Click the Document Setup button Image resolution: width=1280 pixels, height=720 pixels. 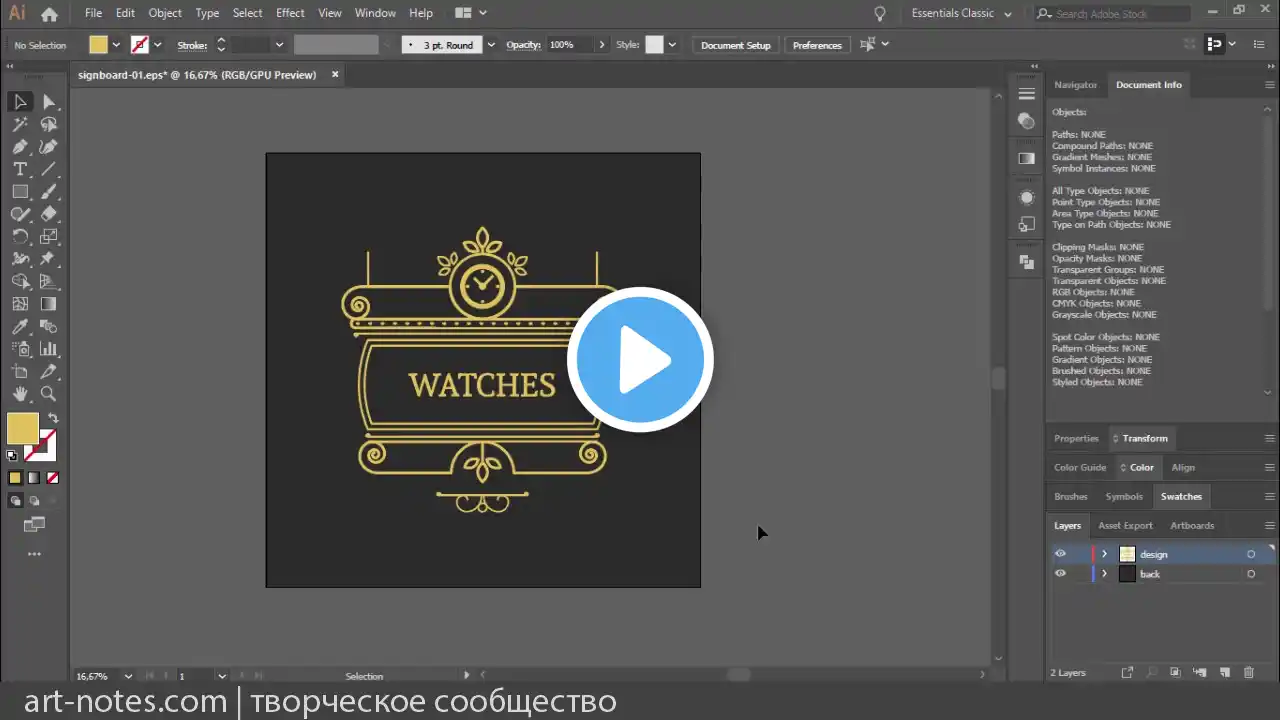[x=736, y=45]
